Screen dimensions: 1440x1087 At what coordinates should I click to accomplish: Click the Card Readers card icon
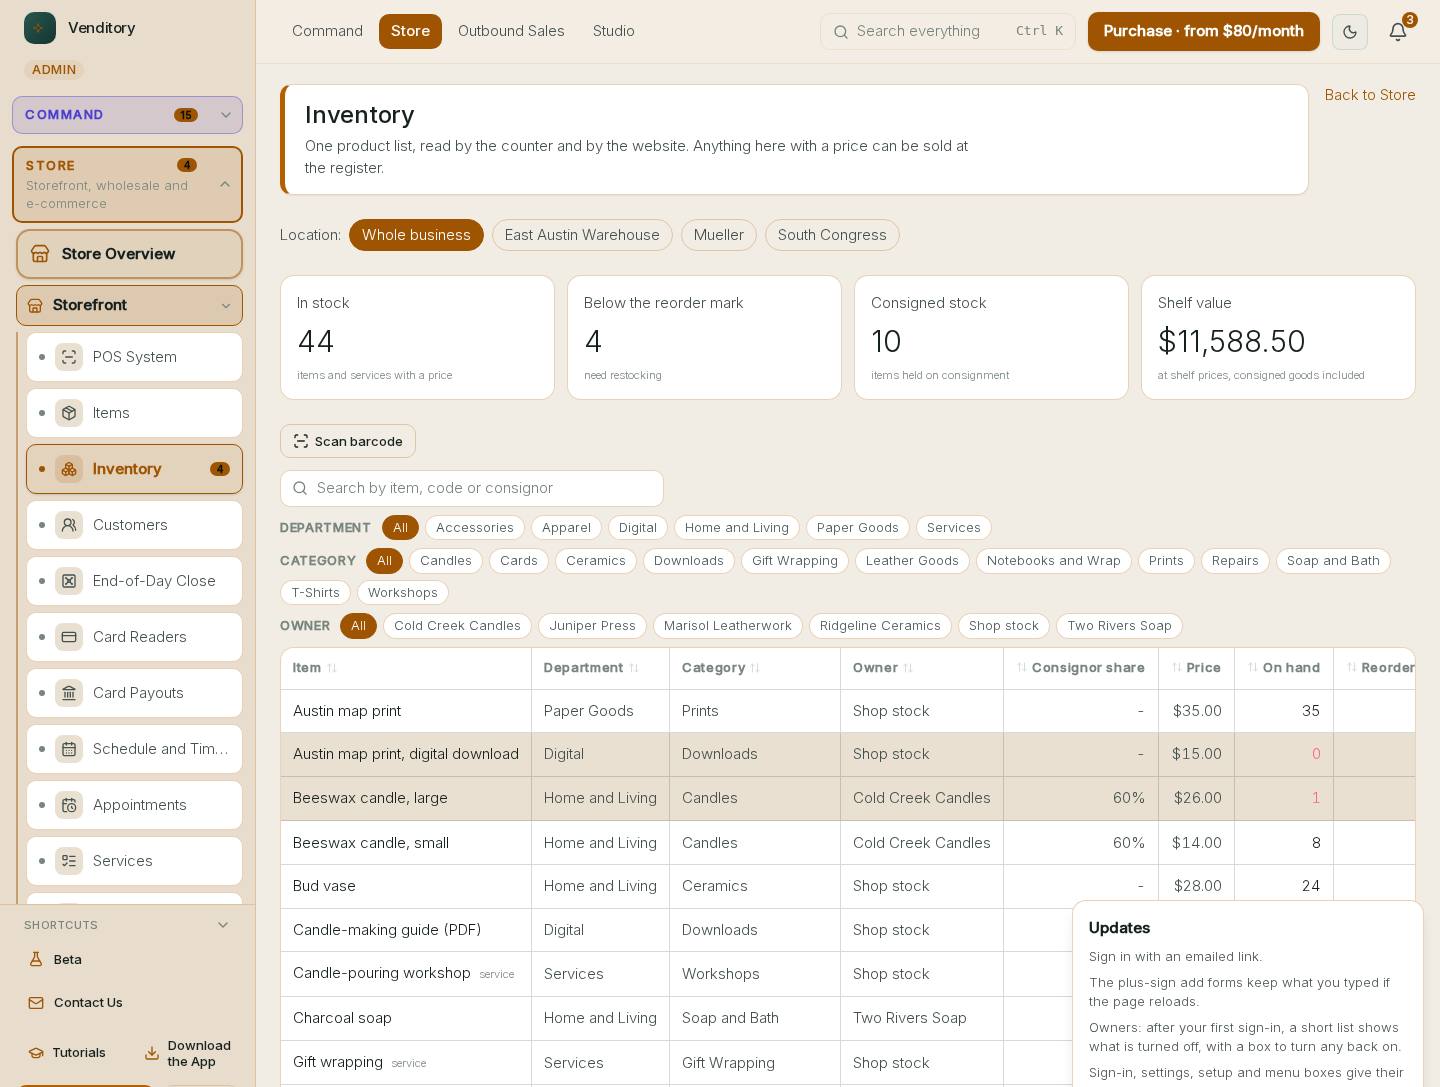(69, 637)
